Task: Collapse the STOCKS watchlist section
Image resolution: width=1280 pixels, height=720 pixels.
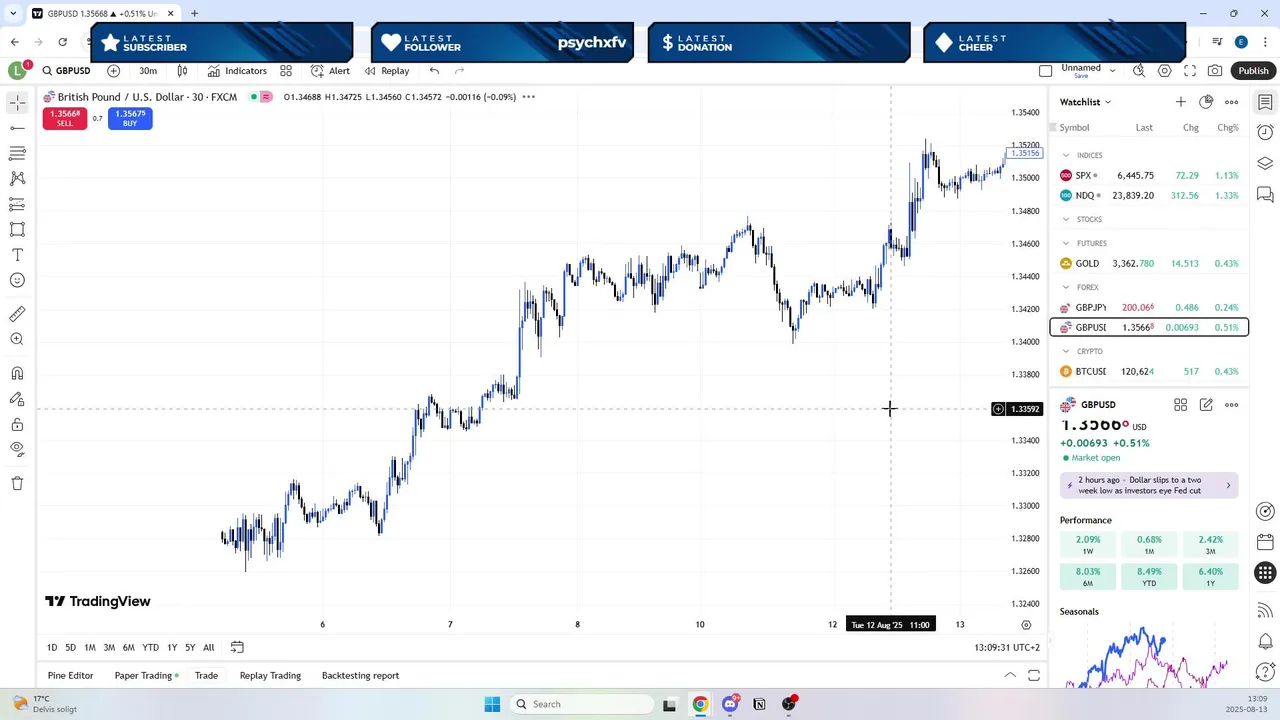Action: tap(1066, 219)
